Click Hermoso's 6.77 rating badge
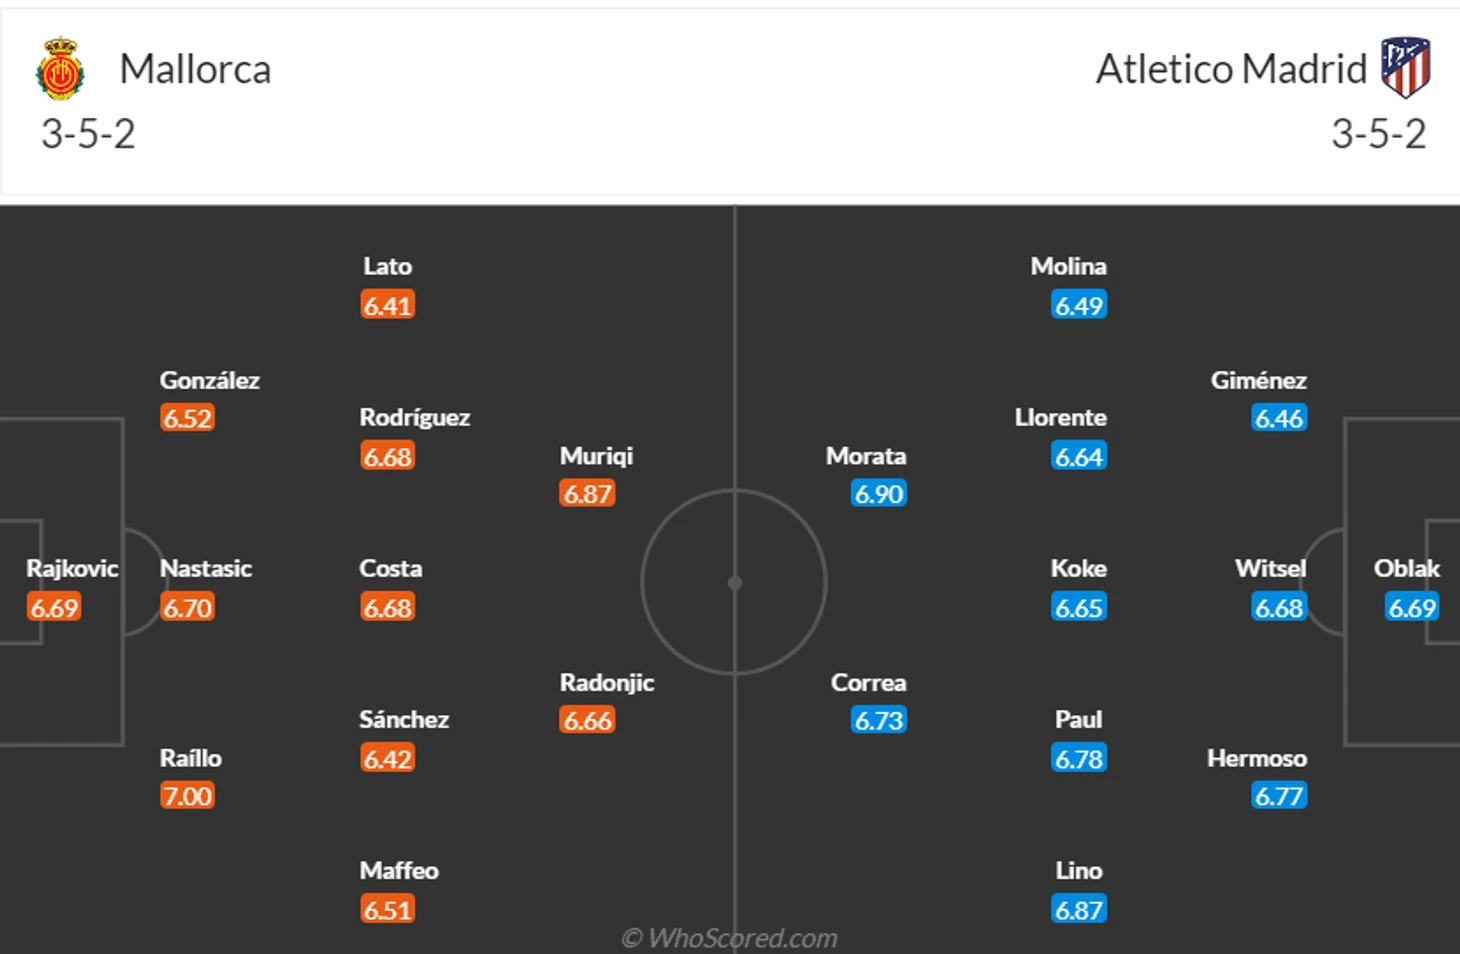The width and height of the screenshot is (1460, 954). [1279, 796]
